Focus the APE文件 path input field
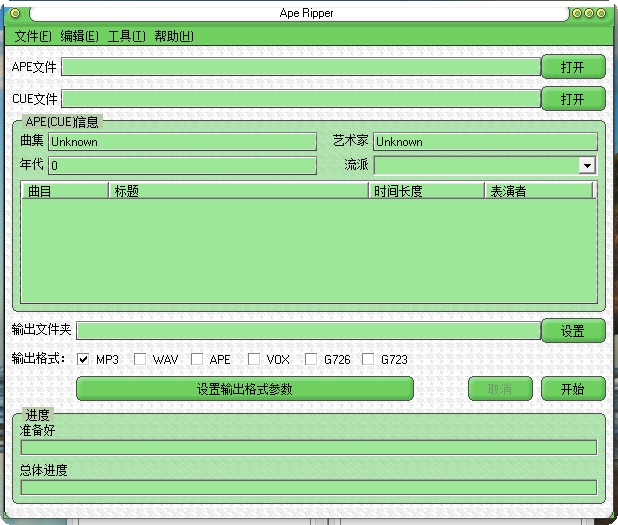 pyautogui.click(x=301, y=67)
